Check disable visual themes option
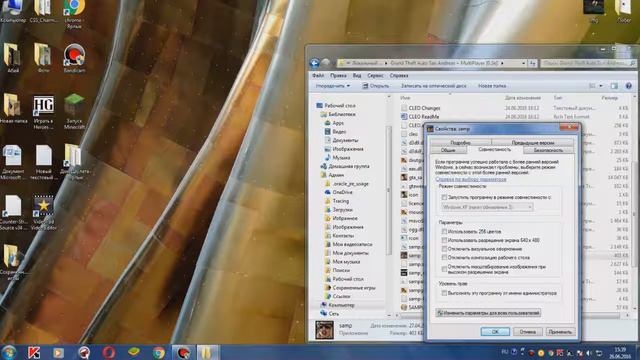The image size is (640, 360). coord(444,249)
